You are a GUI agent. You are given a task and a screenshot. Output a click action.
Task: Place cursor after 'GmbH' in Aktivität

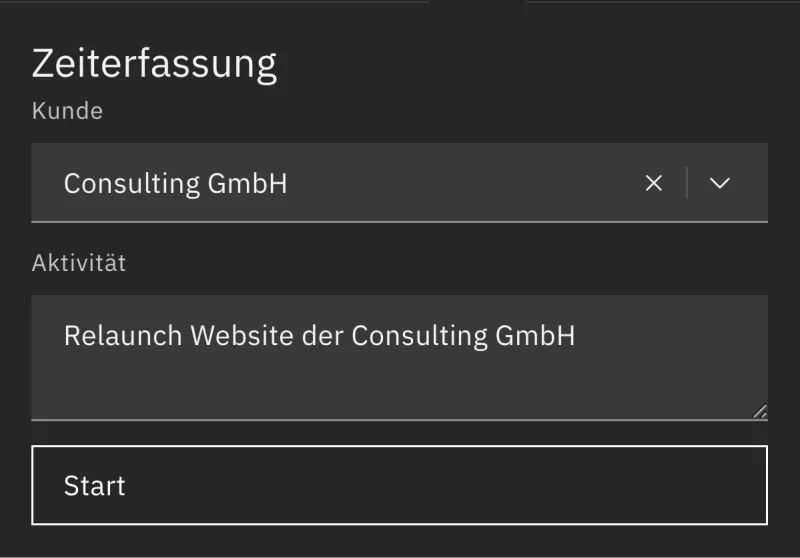[577, 335]
